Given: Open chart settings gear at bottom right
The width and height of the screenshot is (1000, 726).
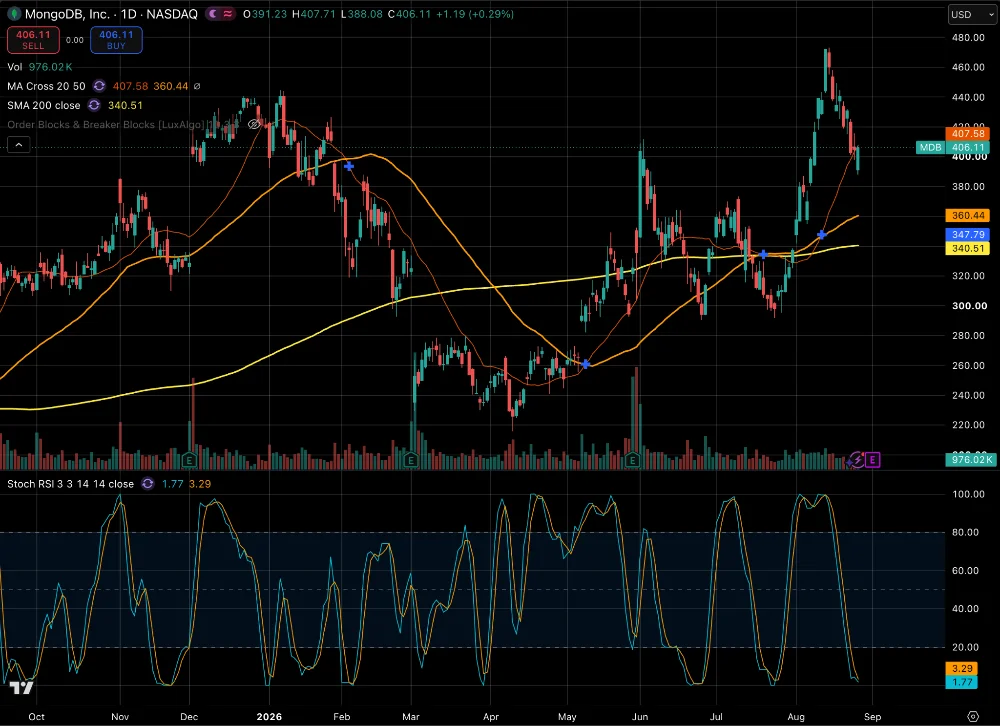Looking at the screenshot, I should point(973,716).
